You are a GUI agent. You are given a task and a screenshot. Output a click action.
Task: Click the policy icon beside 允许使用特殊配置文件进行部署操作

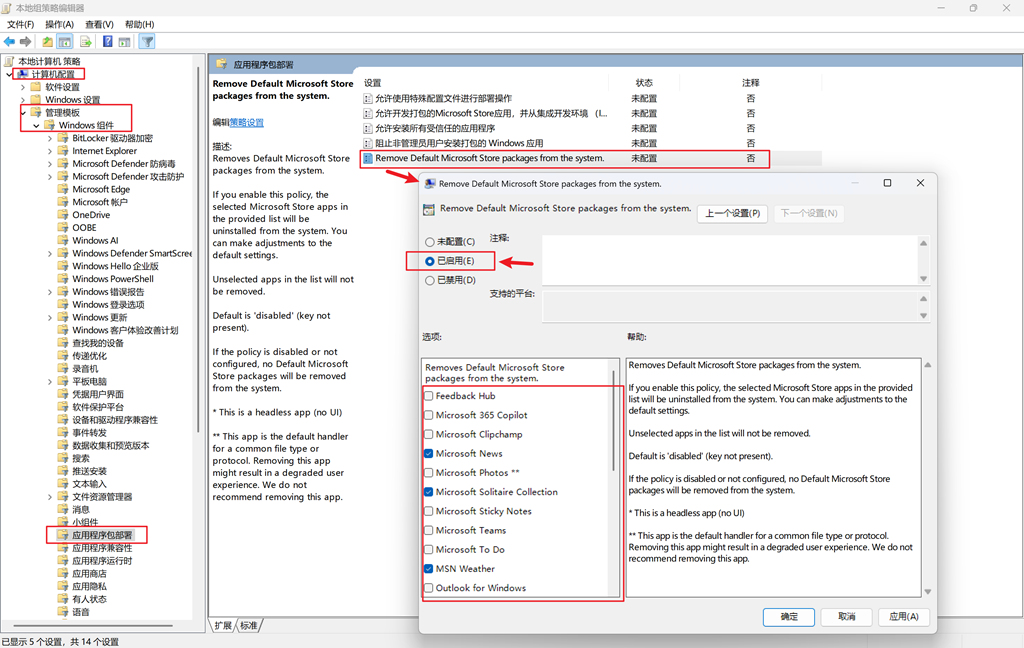tap(368, 99)
